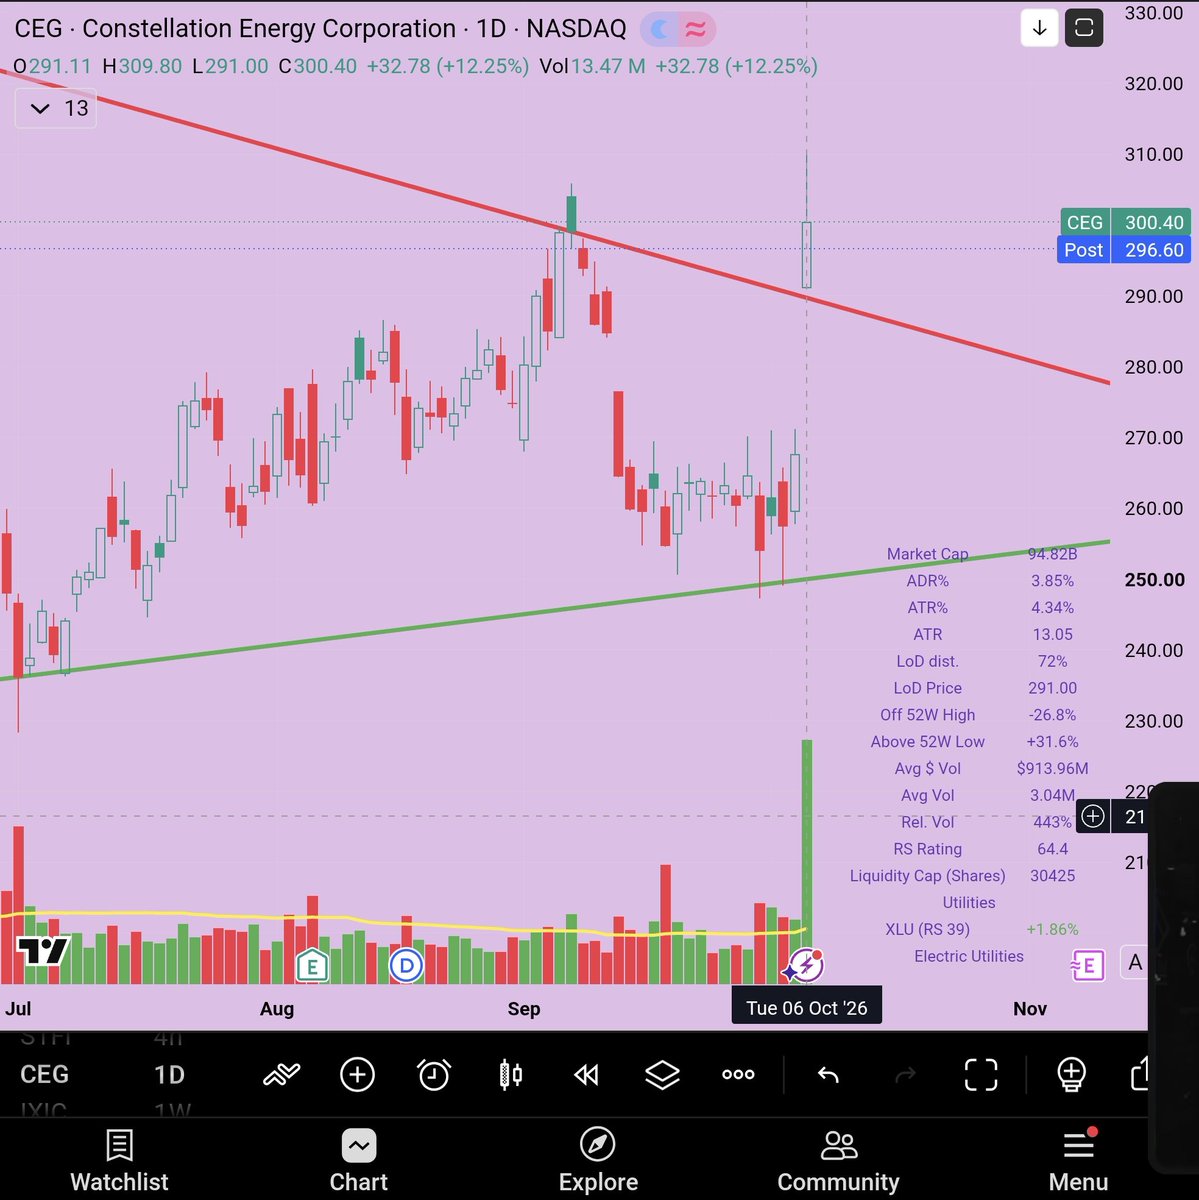Click the Market Cap stat label
This screenshot has height=1200, width=1199.
point(927,554)
